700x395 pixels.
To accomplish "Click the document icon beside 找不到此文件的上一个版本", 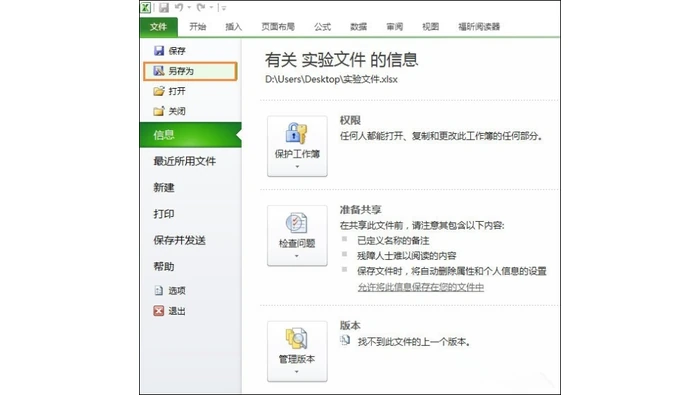I will tap(345, 340).
